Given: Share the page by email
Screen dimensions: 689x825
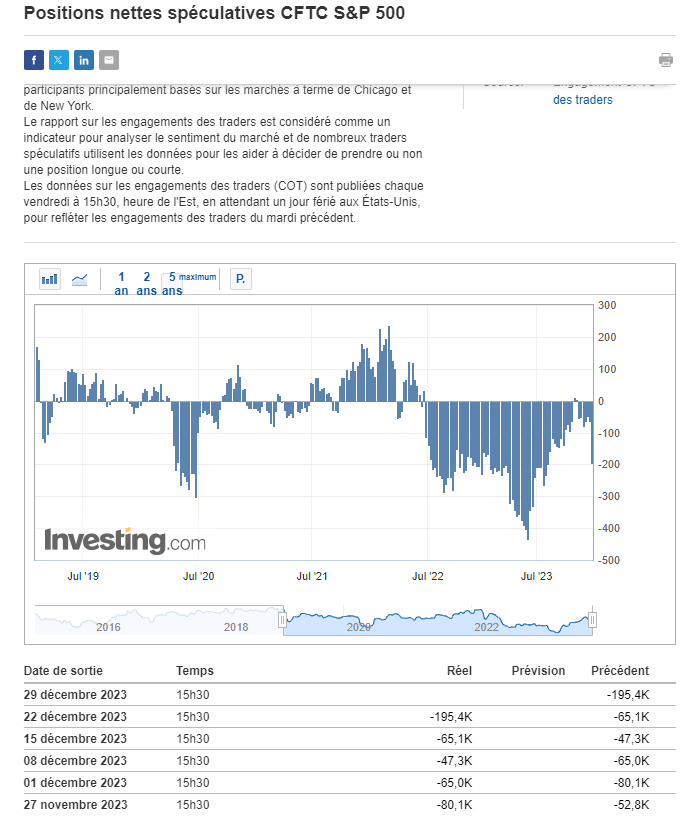Looking at the screenshot, I should click(109, 60).
